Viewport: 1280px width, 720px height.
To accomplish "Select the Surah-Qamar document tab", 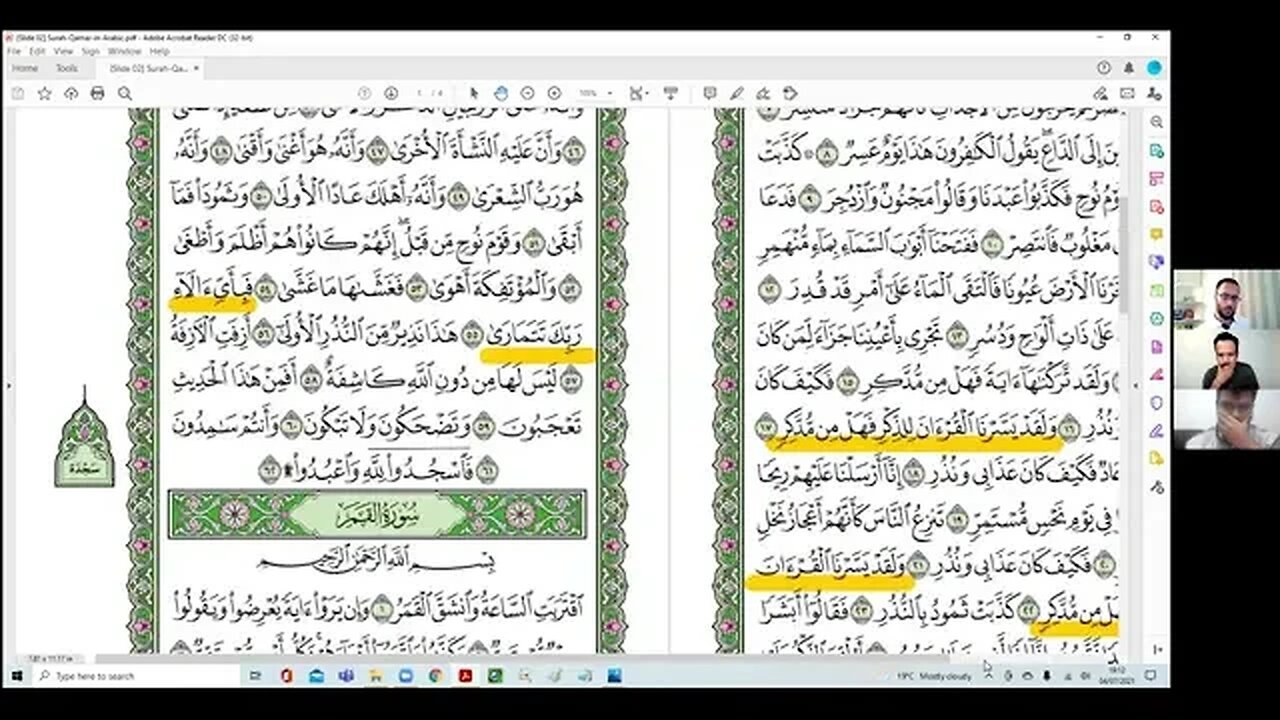I will pyautogui.click(x=149, y=68).
